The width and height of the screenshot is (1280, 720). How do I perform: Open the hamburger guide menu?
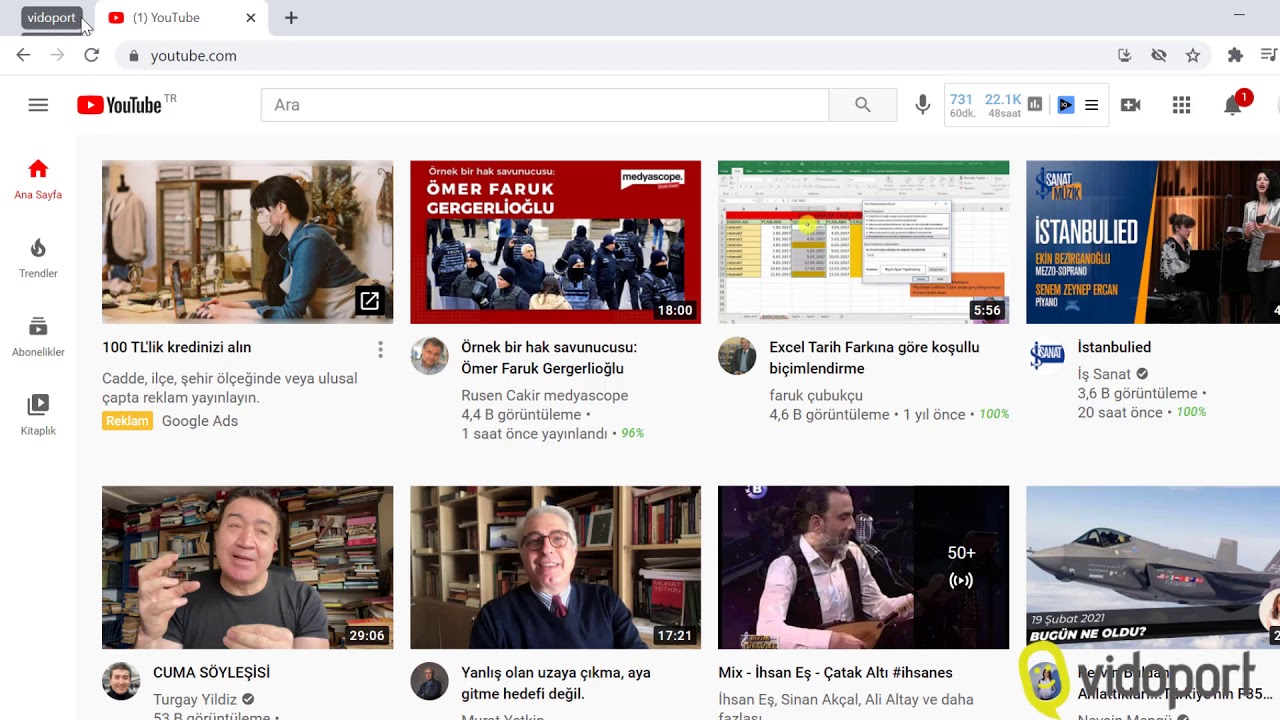38,105
